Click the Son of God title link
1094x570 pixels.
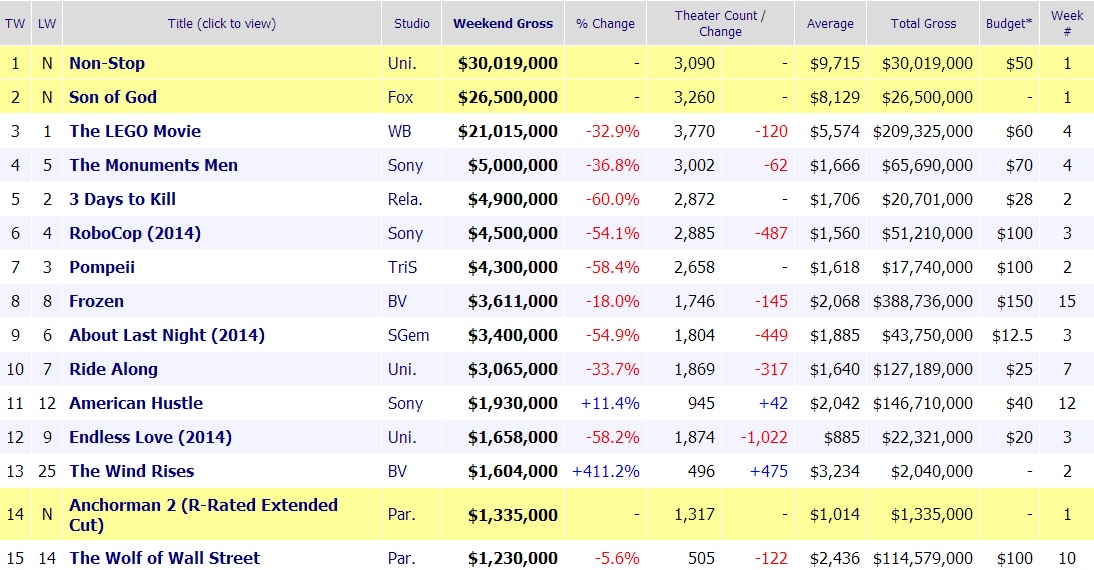coord(113,97)
